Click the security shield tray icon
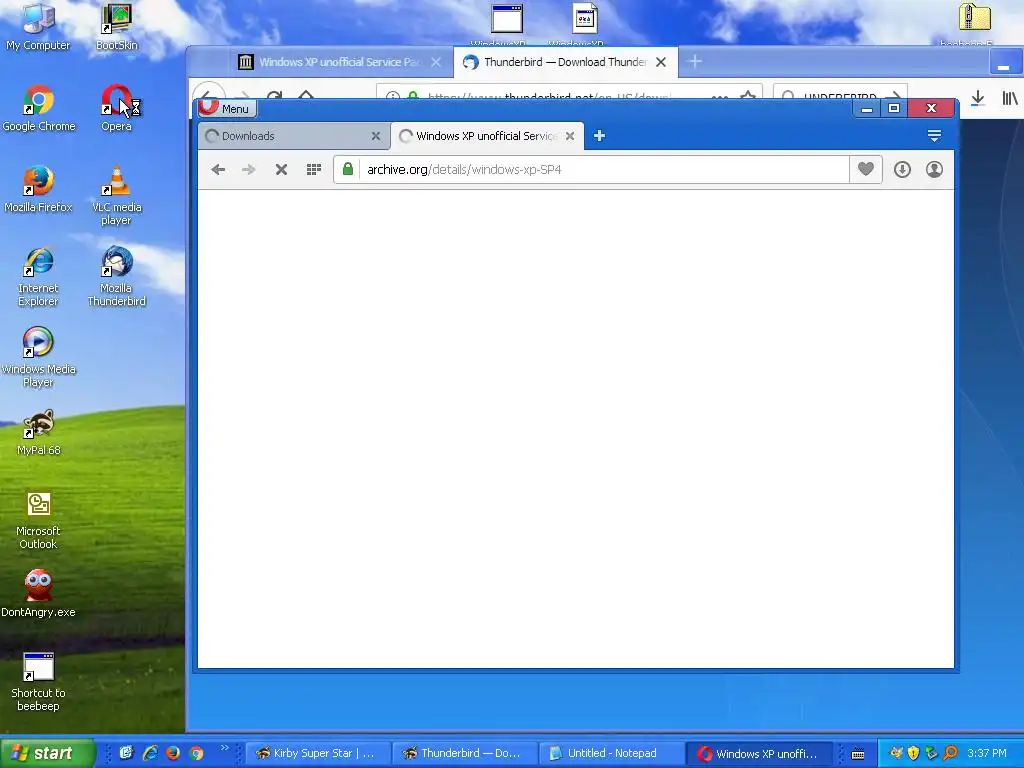The height and width of the screenshot is (768, 1024). (914, 753)
